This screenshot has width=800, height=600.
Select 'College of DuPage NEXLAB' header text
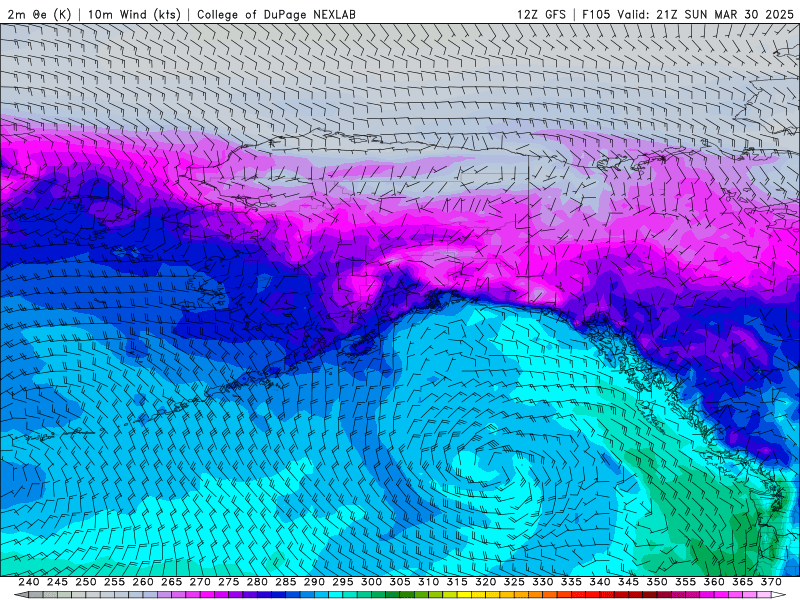(276, 14)
